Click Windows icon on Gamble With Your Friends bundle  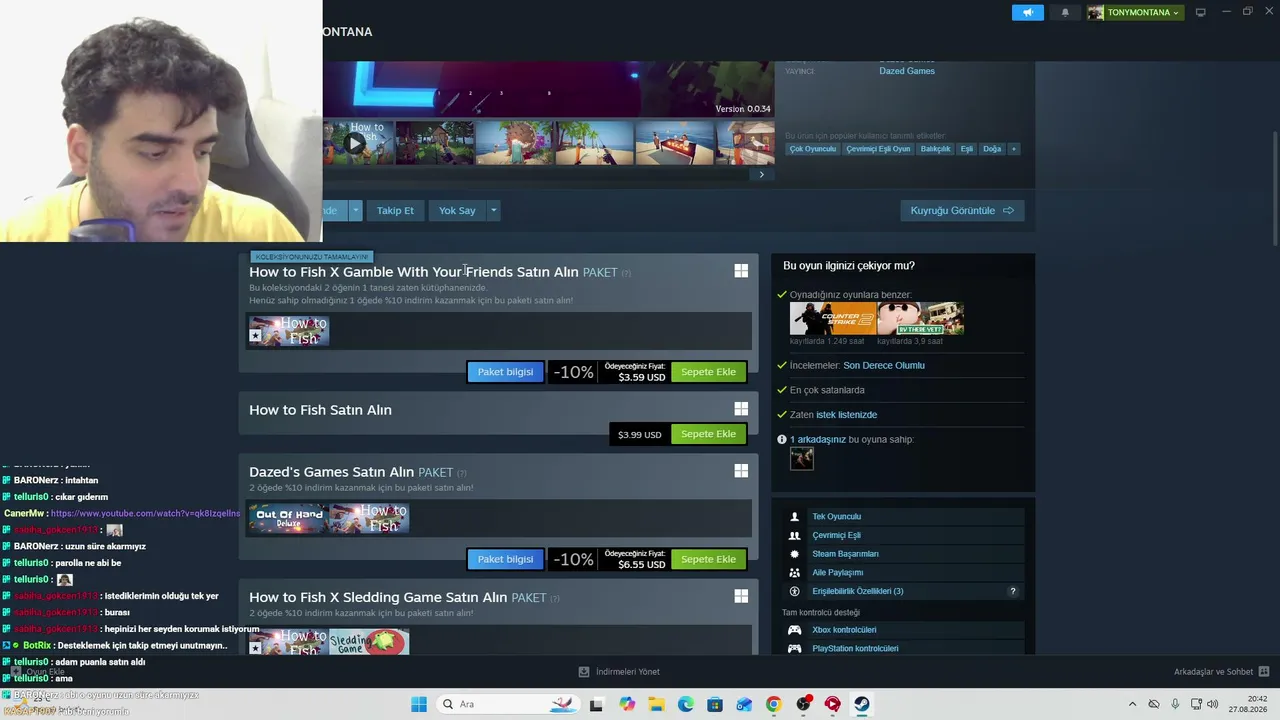point(741,271)
